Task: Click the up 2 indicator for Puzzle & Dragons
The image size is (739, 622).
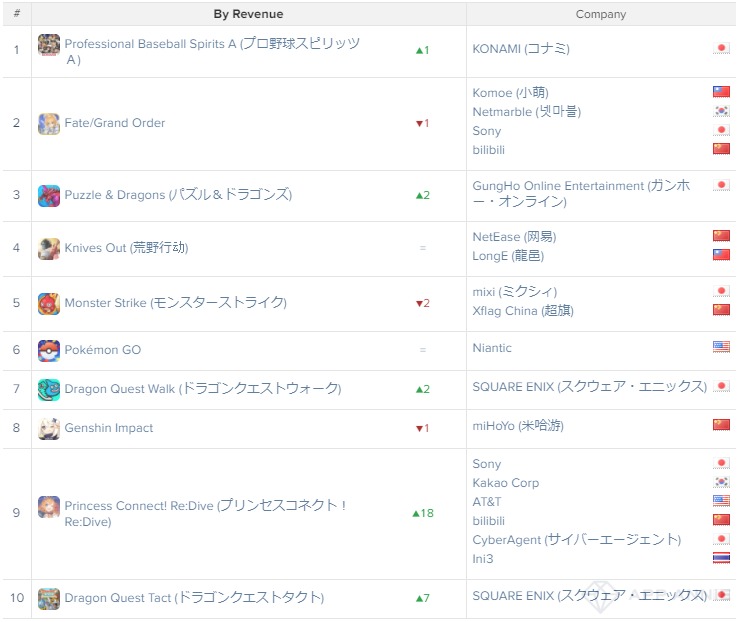Action: (x=423, y=195)
